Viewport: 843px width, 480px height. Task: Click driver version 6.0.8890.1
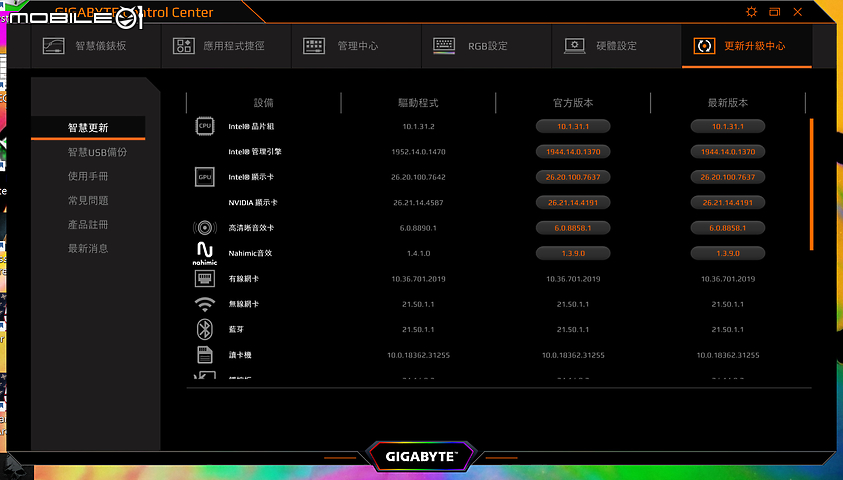pos(418,228)
